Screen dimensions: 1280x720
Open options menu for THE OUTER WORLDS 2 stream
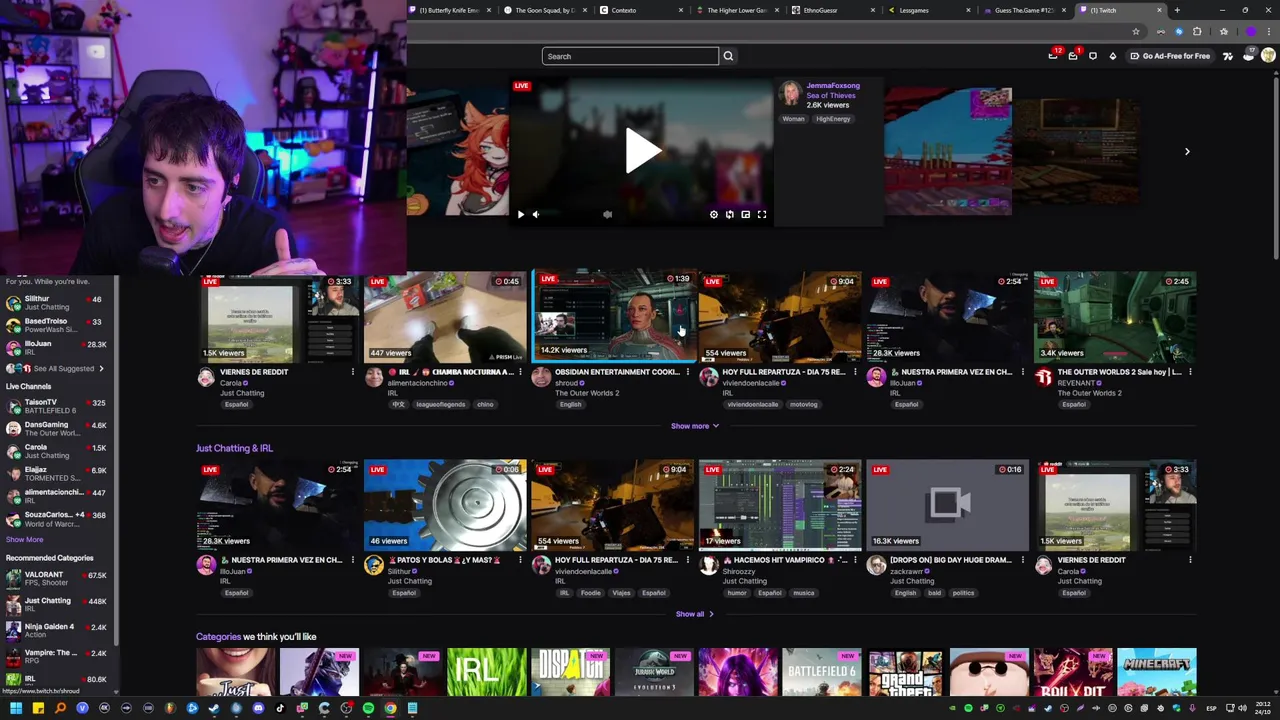tap(1190, 372)
